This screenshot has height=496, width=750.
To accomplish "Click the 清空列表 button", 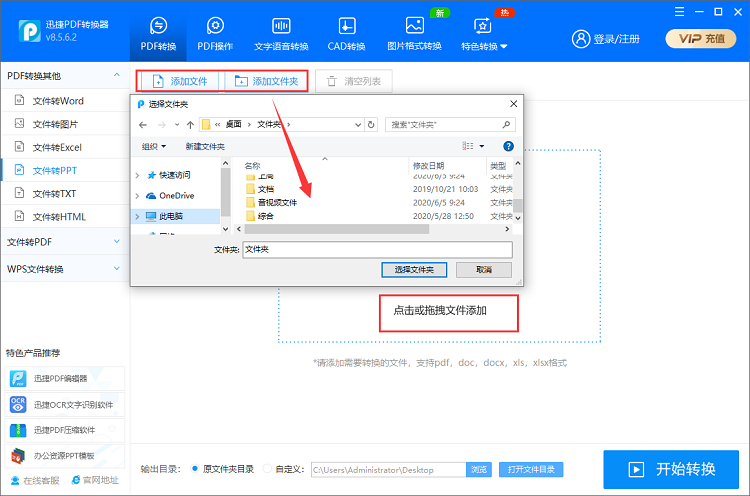I will click(x=354, y=81).
